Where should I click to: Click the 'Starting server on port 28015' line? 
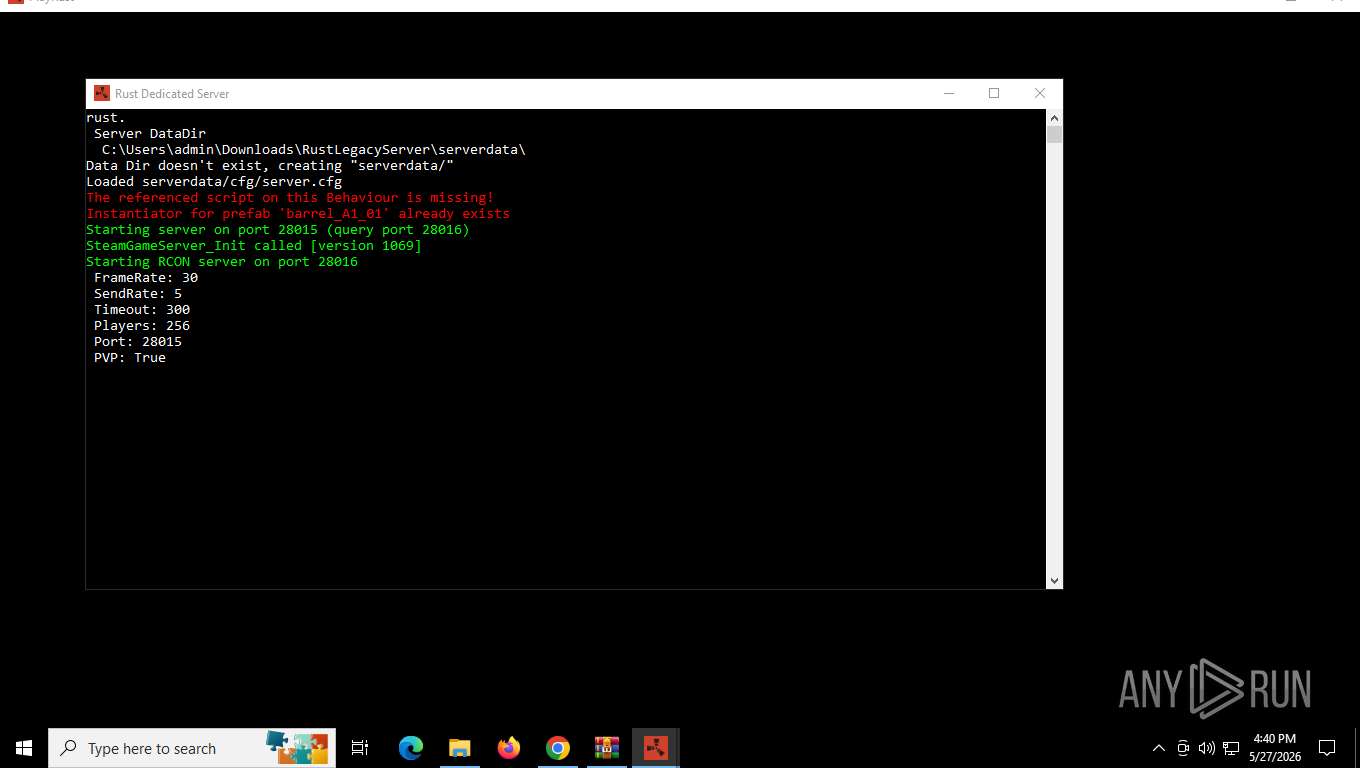point(278,230)
